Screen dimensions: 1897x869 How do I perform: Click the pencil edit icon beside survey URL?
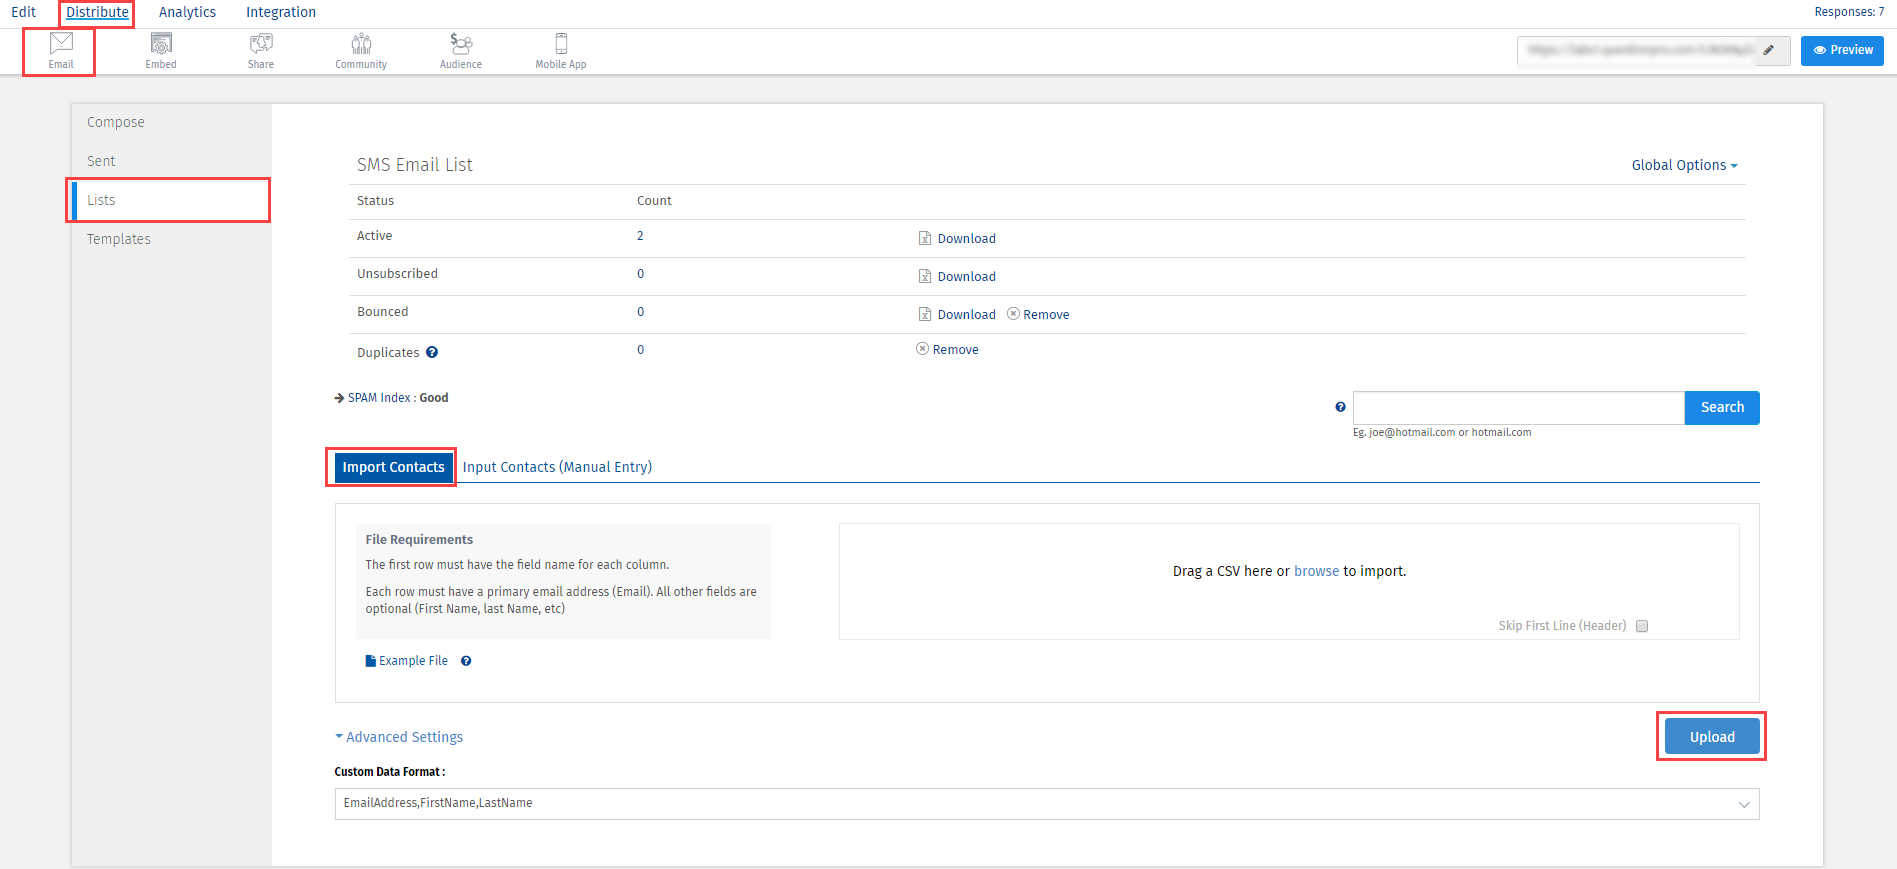[1769, 50]
